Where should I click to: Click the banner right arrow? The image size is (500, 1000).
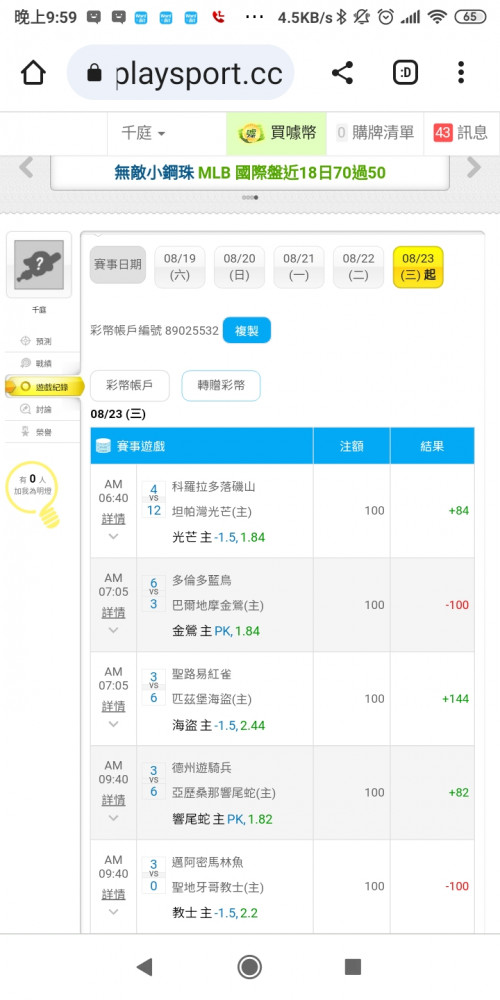point(474,168)
